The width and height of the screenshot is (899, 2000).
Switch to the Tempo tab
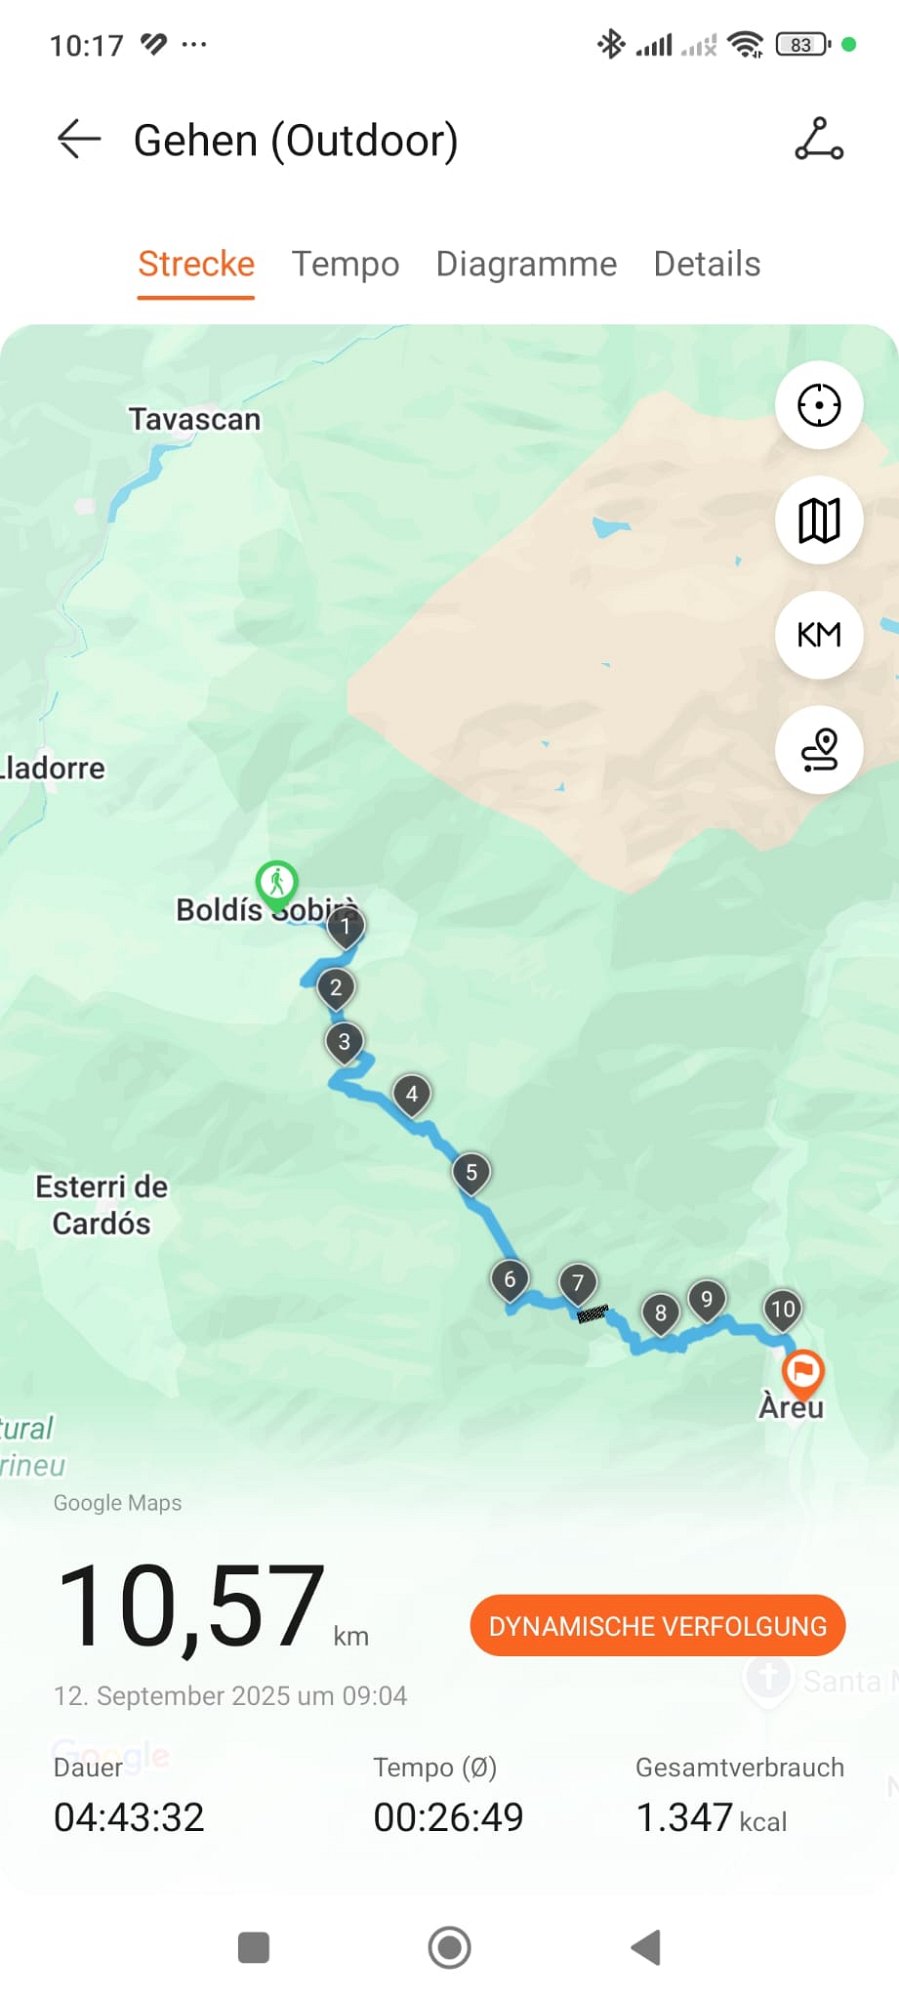click(345, 264)
